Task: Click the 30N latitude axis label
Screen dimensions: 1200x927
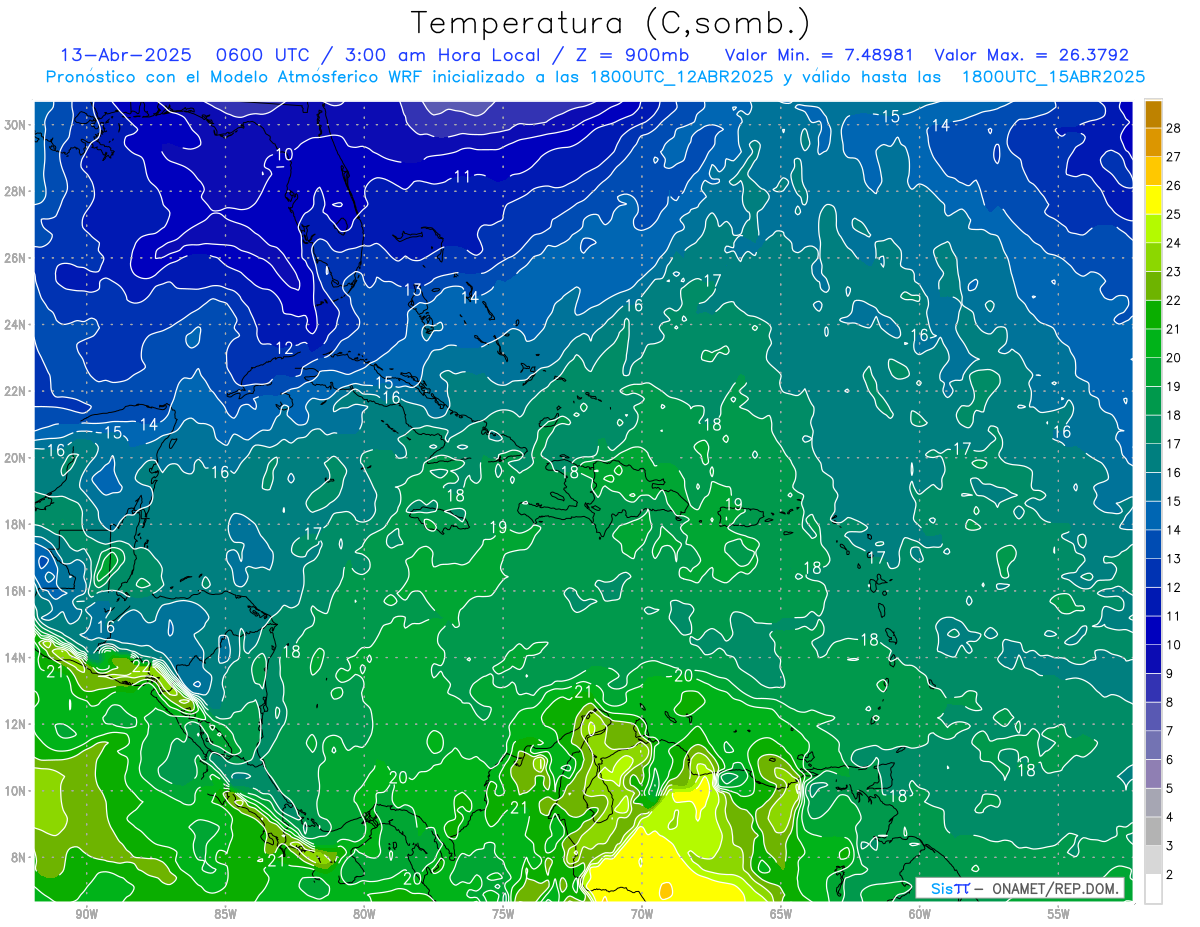Action: 17,125
